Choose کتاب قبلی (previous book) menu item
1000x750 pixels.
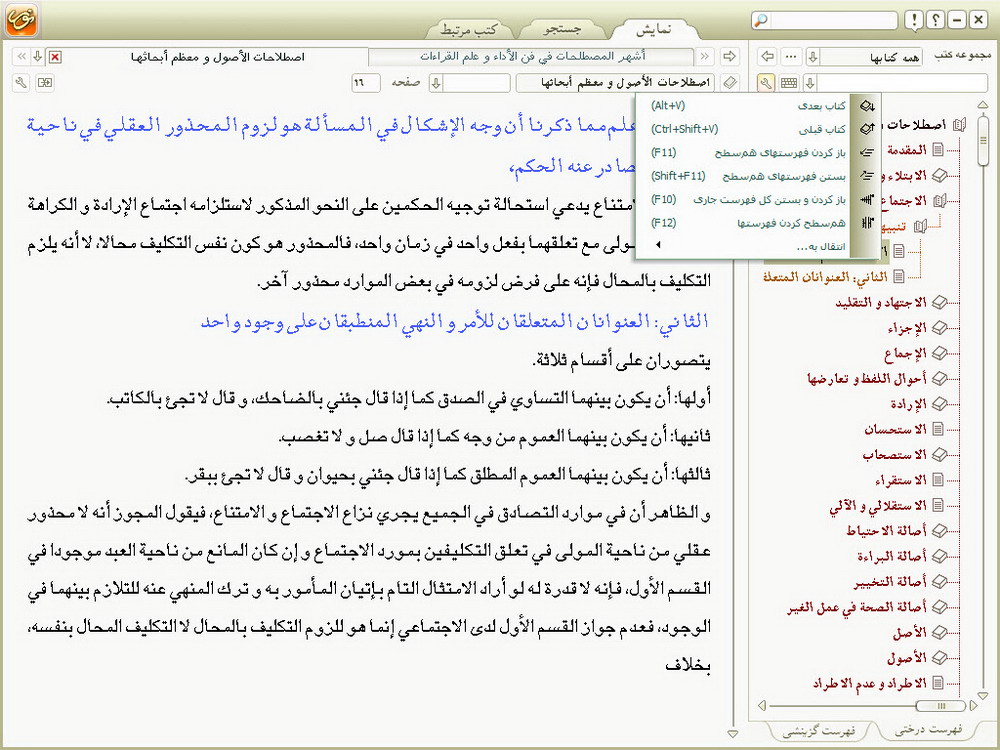(747, 129)
